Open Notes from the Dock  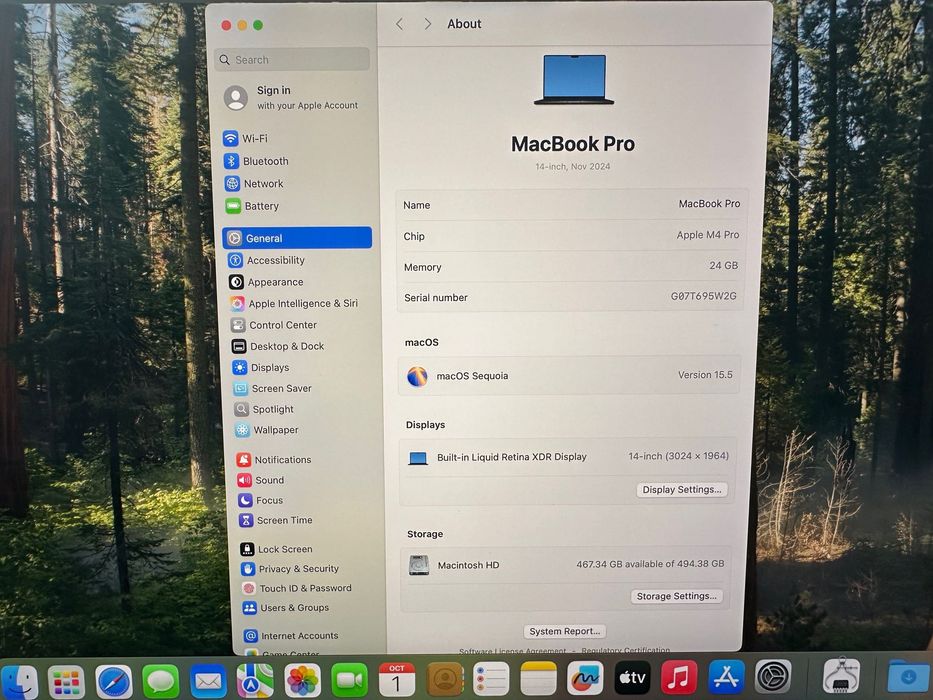coord(538,678)
